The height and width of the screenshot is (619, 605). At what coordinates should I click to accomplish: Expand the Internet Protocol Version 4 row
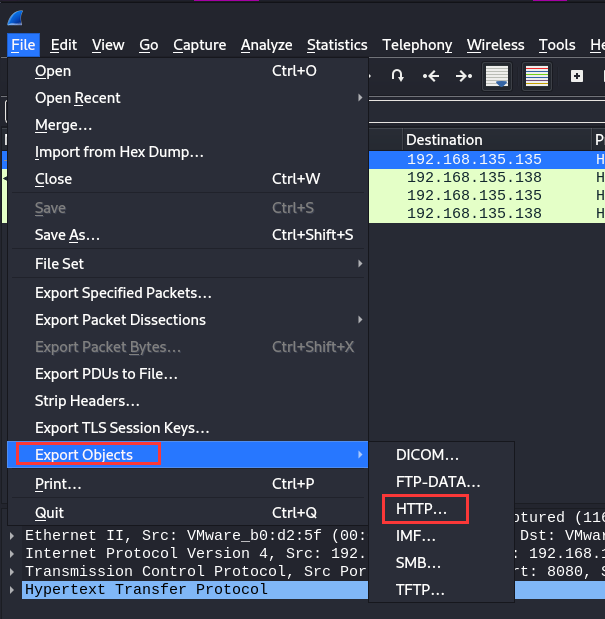[12, 553]
